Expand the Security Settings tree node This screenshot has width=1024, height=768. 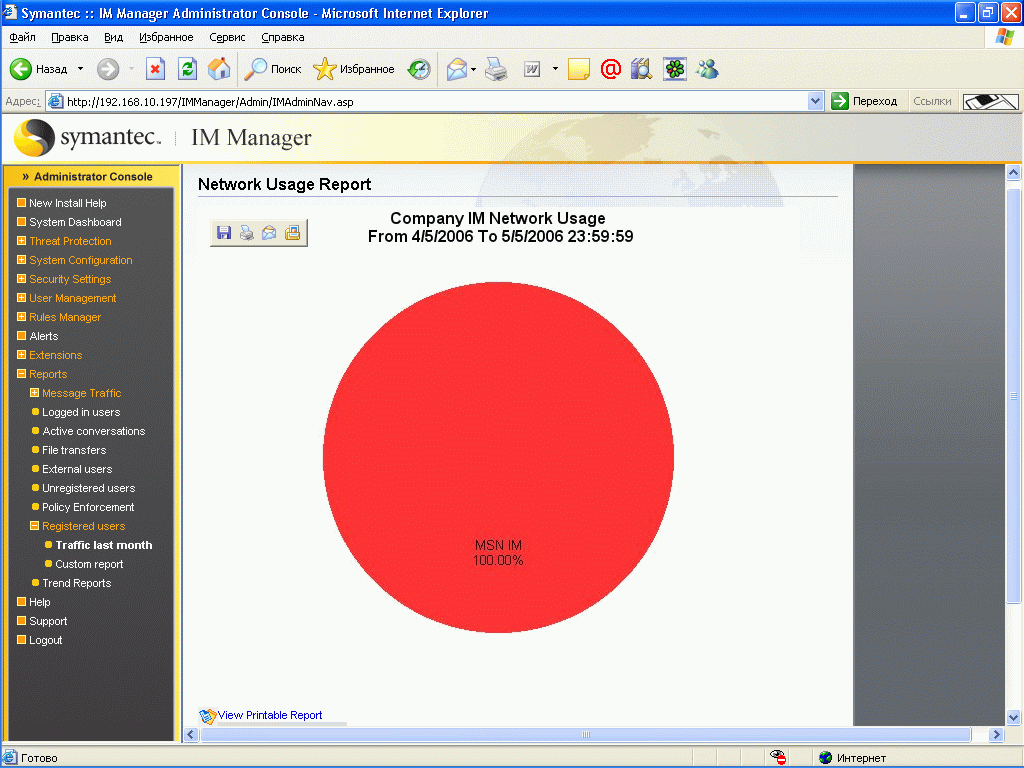tap(21, 278)
